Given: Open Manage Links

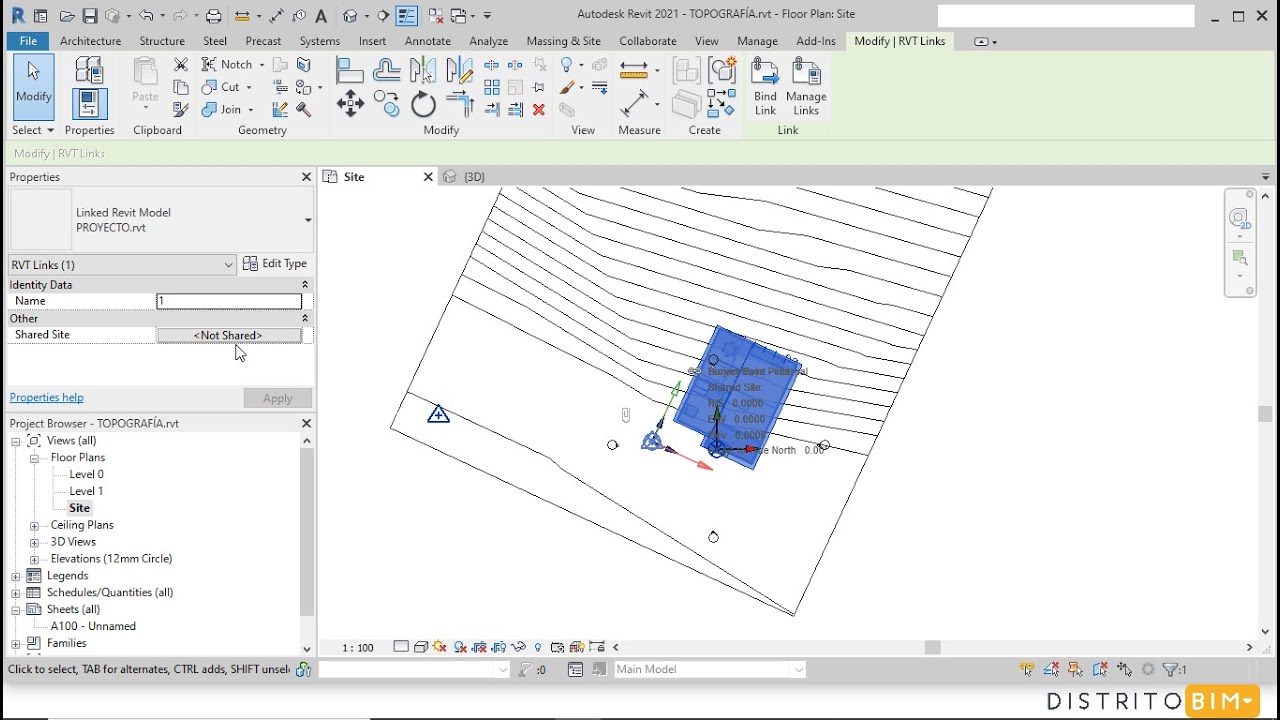Looking at the screenshot, I should click(806, 87).
